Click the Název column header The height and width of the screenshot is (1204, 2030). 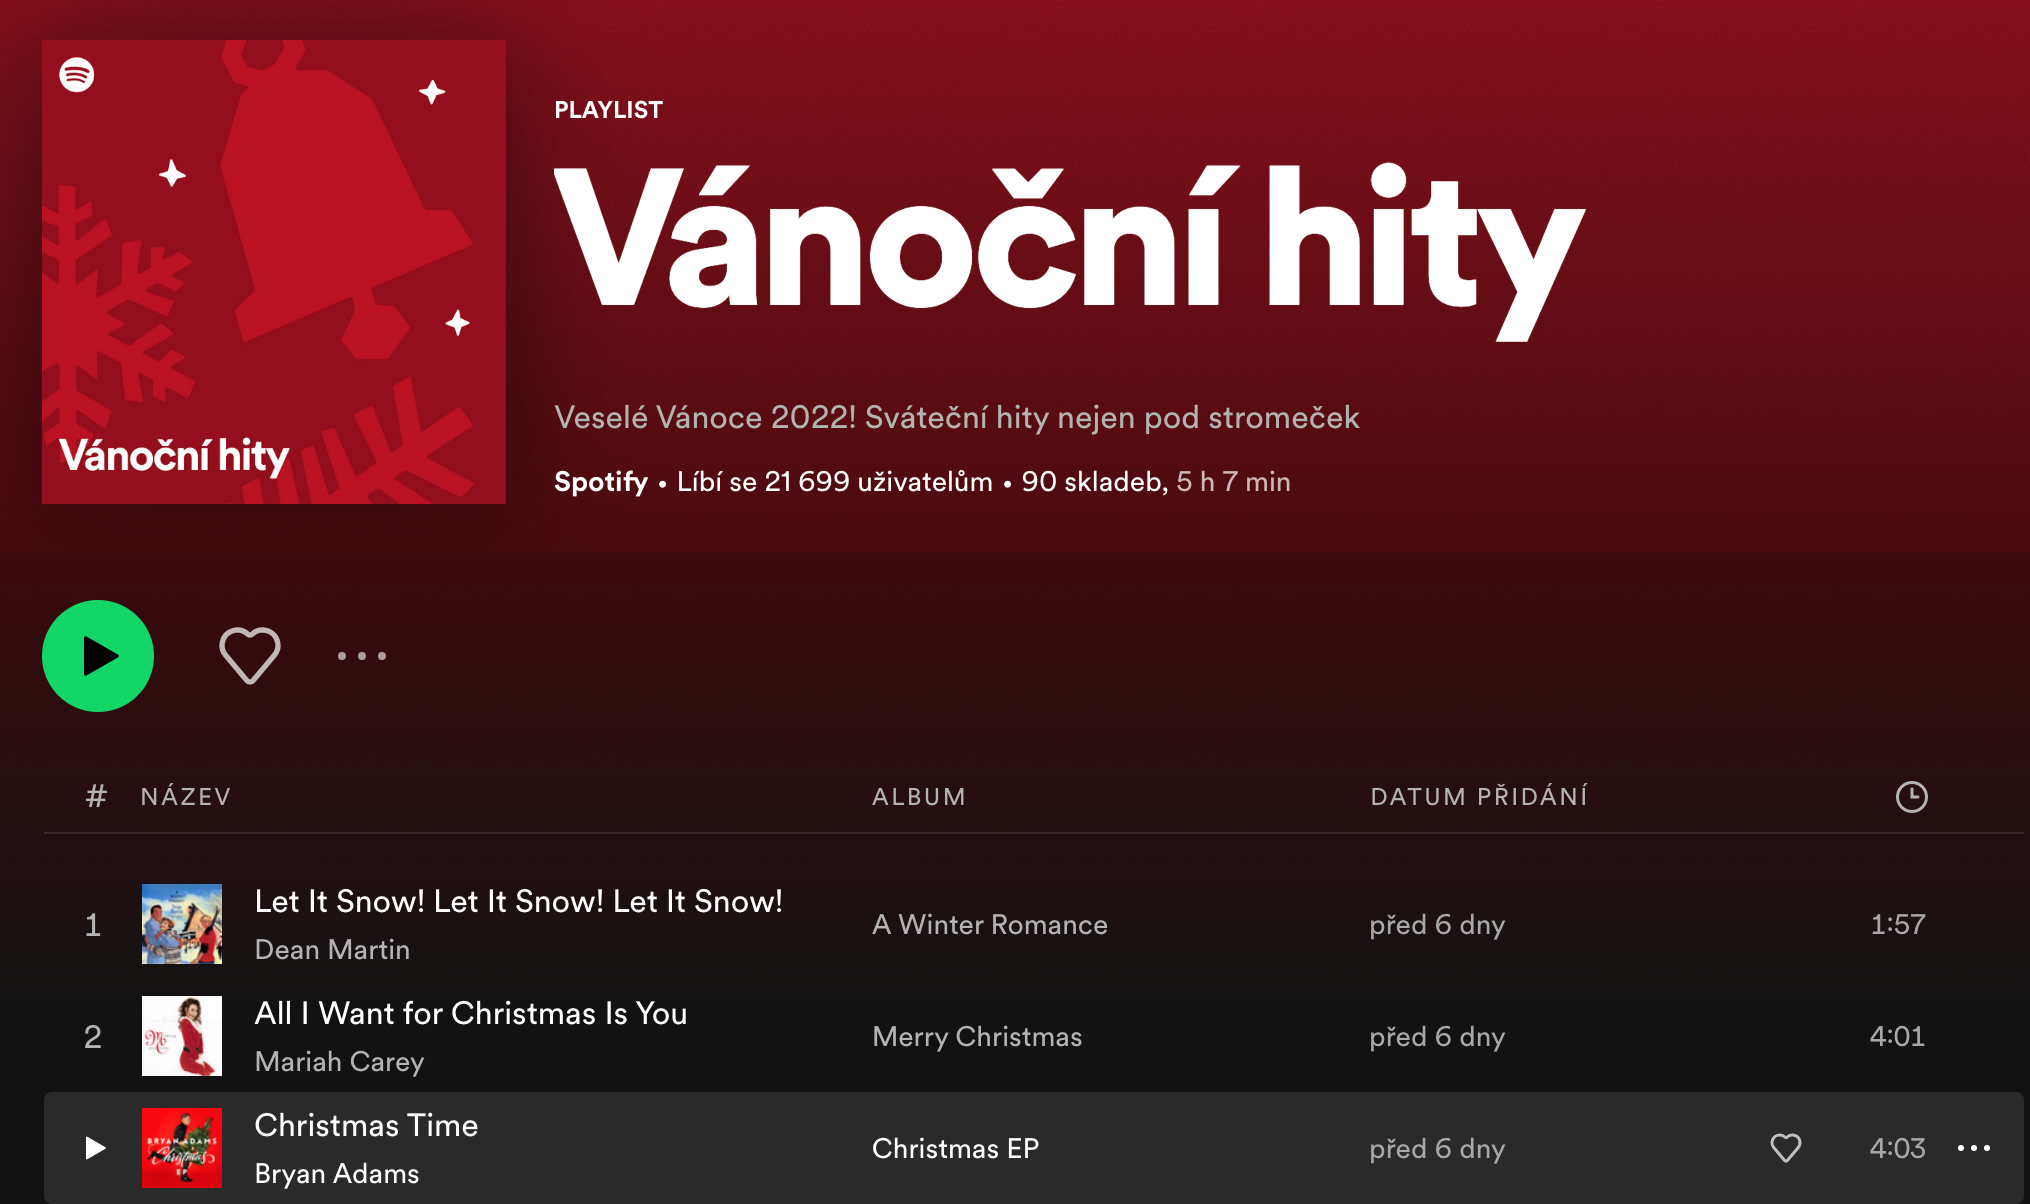[186, 797]
